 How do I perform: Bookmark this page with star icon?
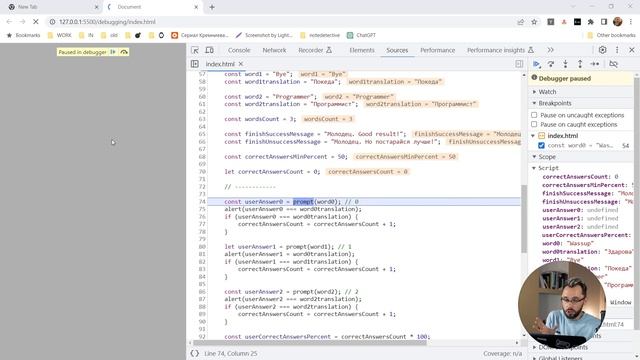coord(534,22)
